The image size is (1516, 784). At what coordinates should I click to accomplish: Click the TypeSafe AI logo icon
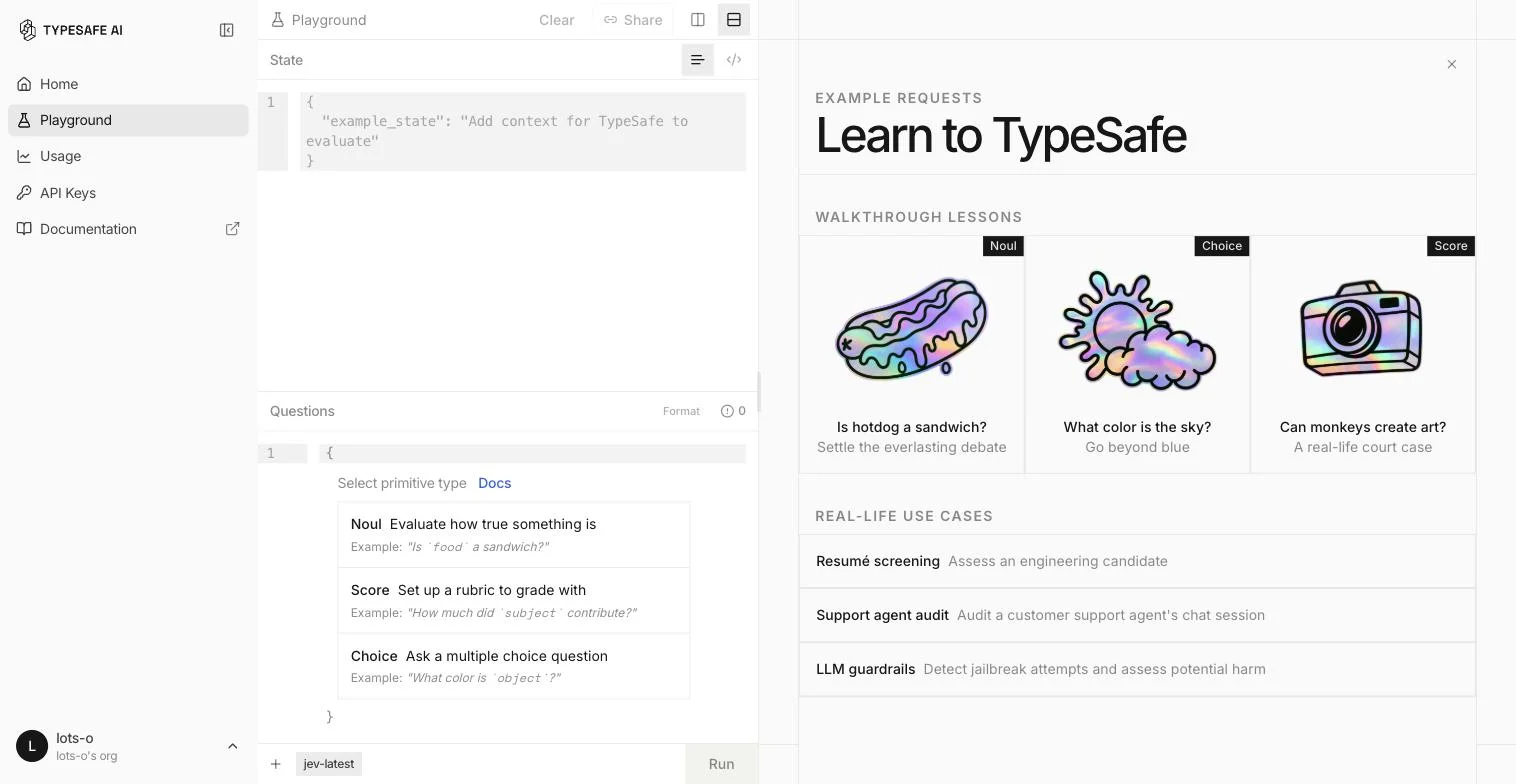[x=27, y=30]
